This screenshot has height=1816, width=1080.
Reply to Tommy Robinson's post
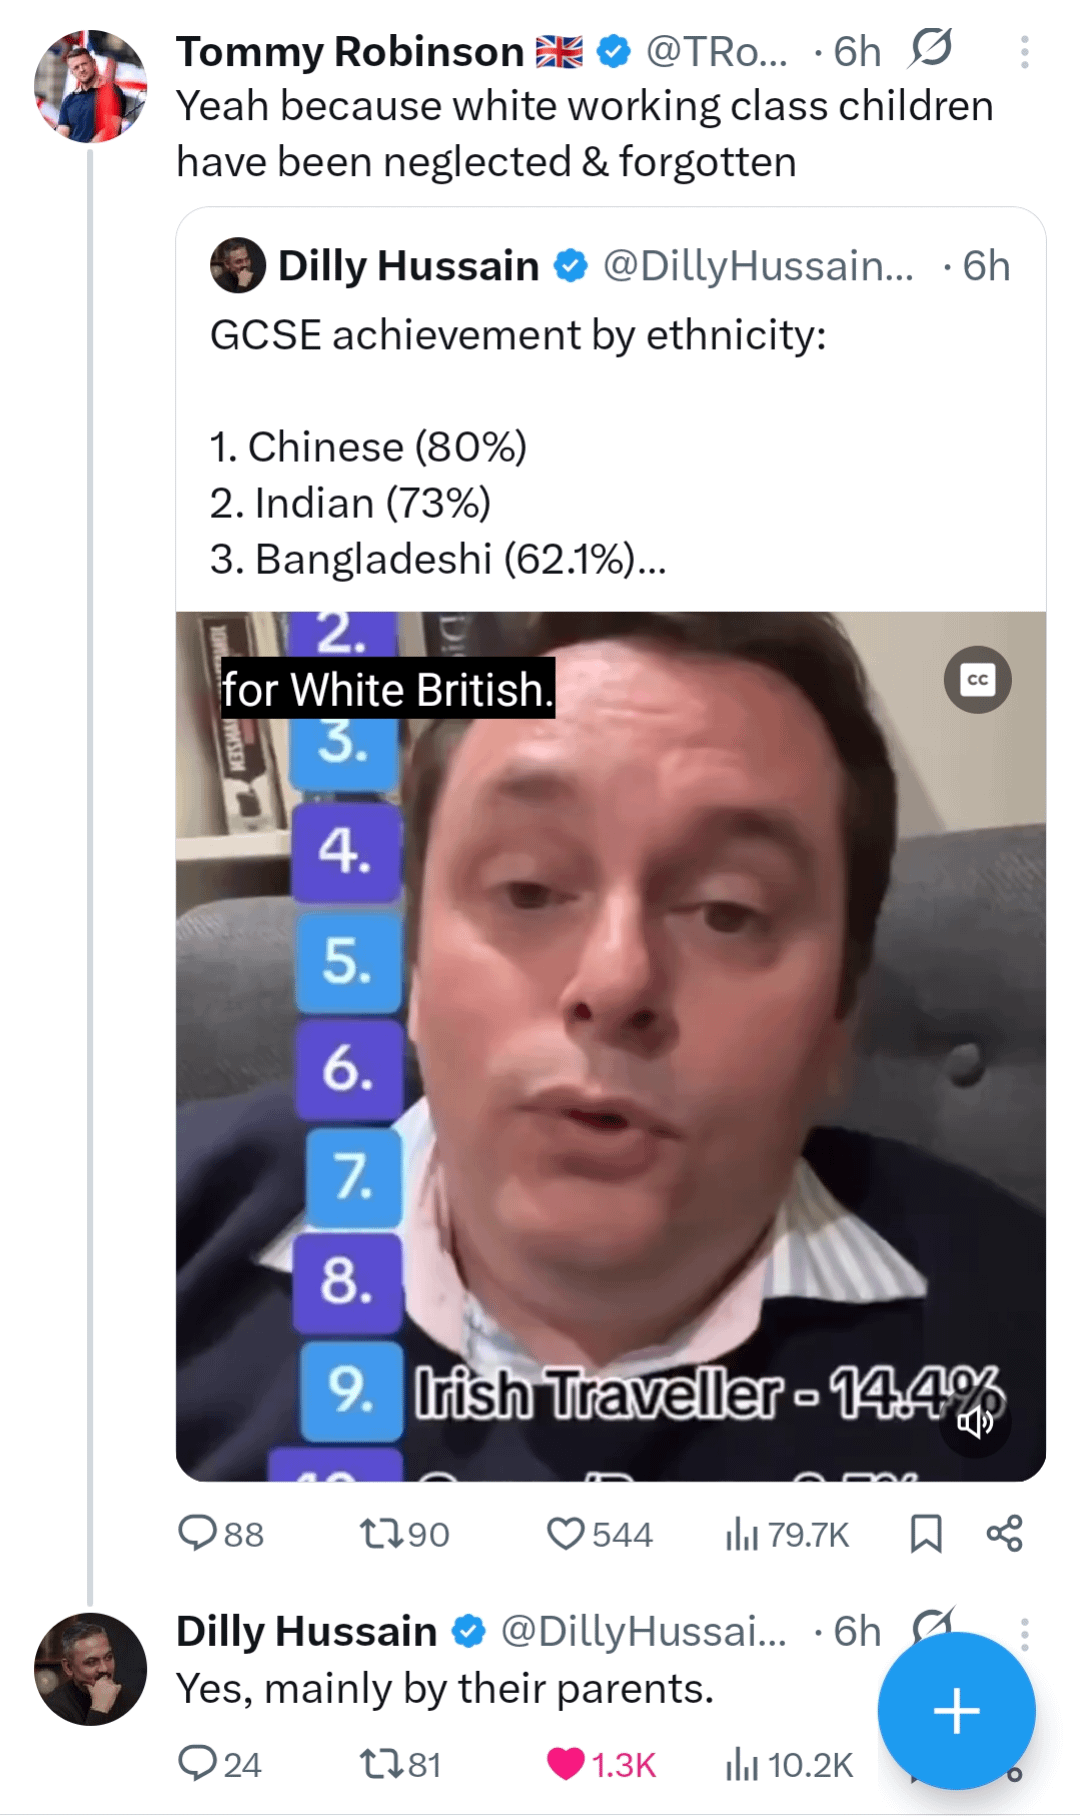[220, 1533]
